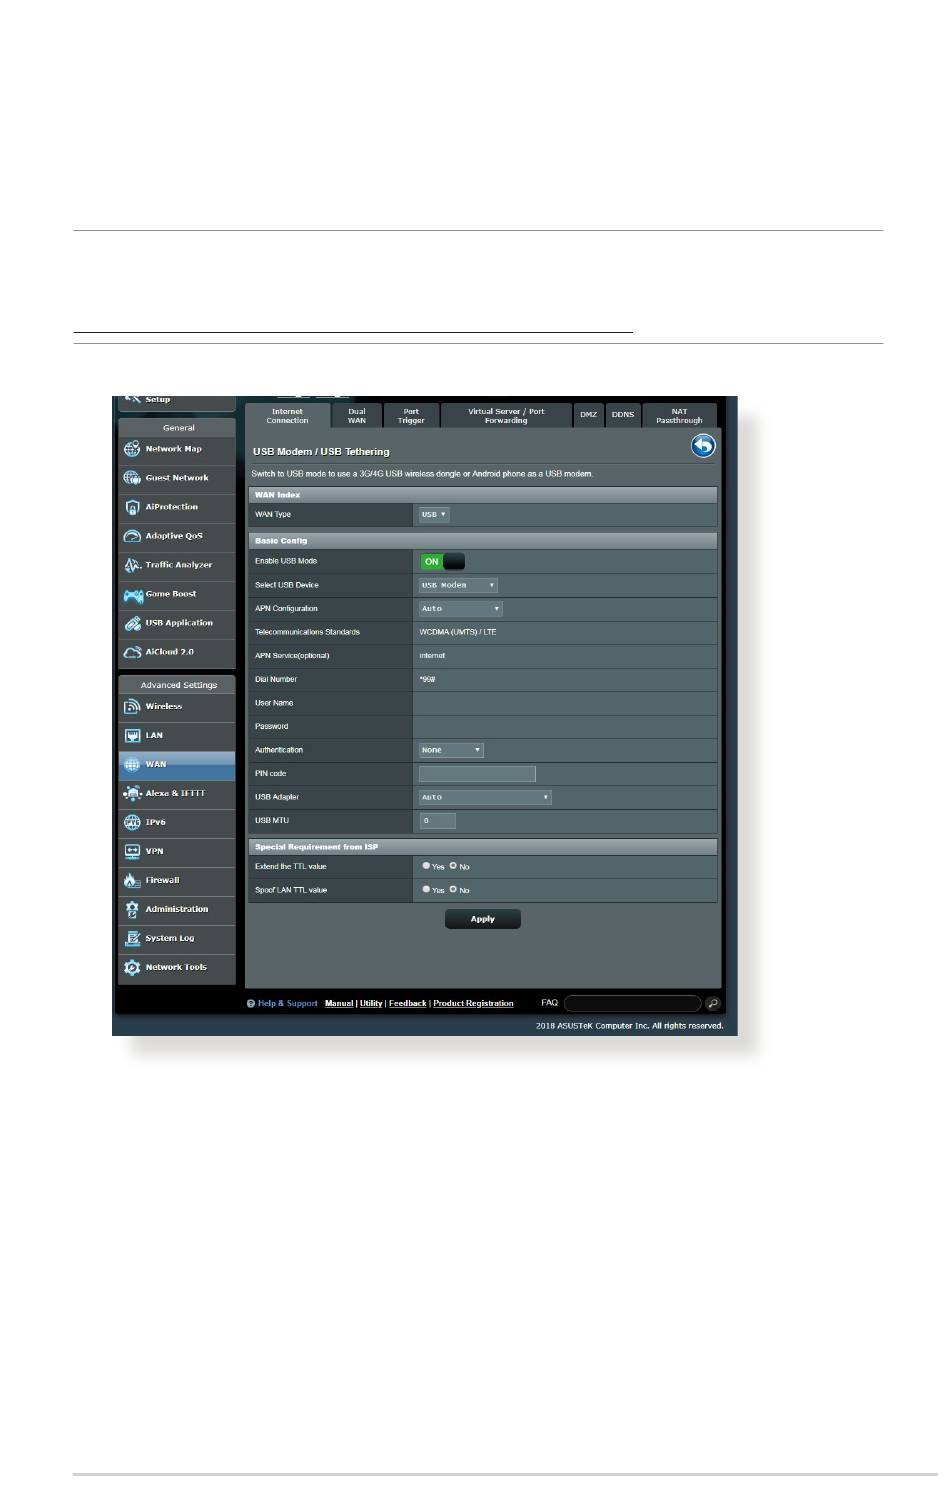Select the Game Boost gamepad icon
The height and width of the screenshot is (1497, 950).
132,594
